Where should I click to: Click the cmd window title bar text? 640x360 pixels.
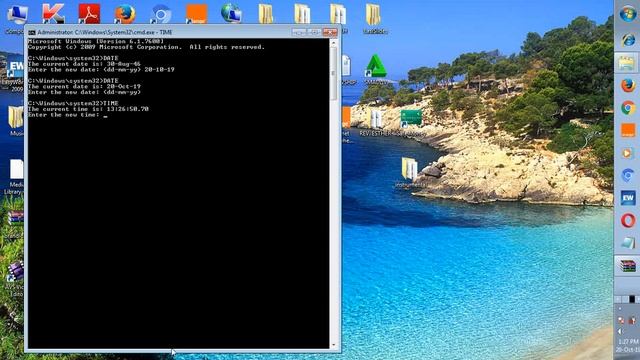click(x=104, y=32)
